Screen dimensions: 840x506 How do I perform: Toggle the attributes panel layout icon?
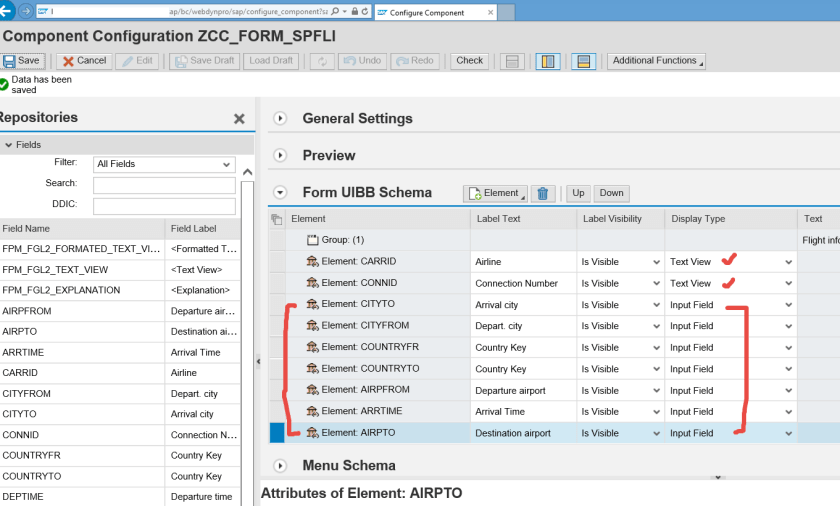coord(584,62)
